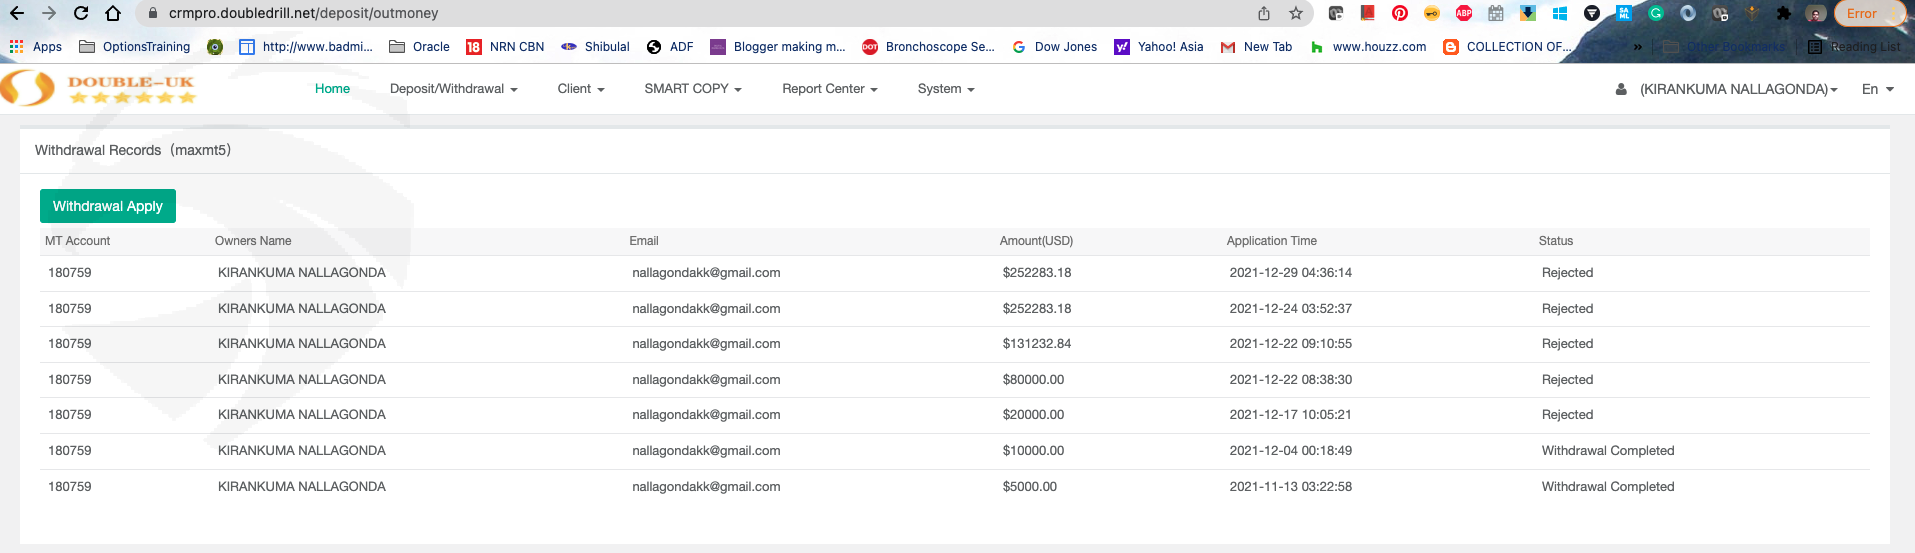Click the SAML extension icon
Screen dimensions: 1915x553
coord(1624,13)
